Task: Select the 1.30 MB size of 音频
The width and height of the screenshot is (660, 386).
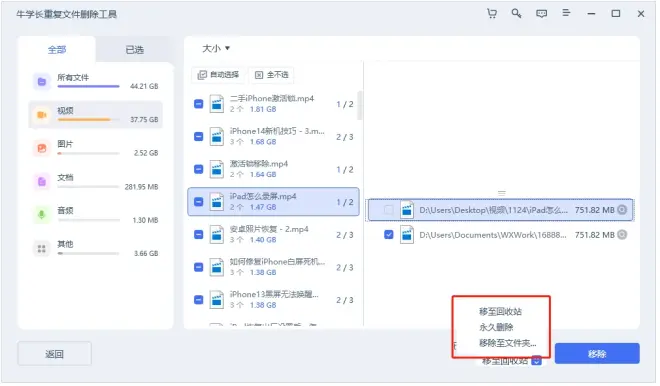Action: pyautogui.click(x=146, y=220)
